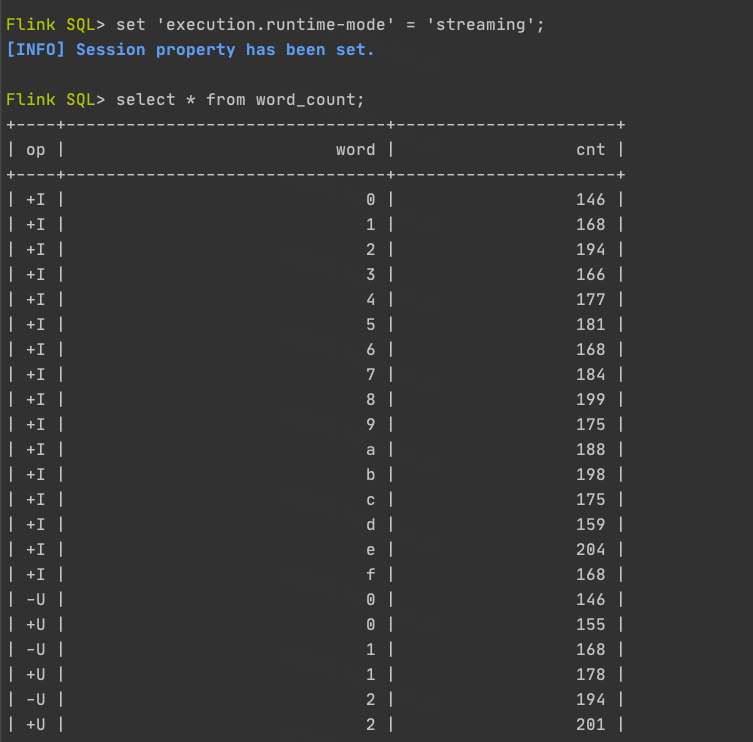Viewport: 753px width, 742px height.
Task: Click word 'b' in the word column
Action: tap(370, 474)
